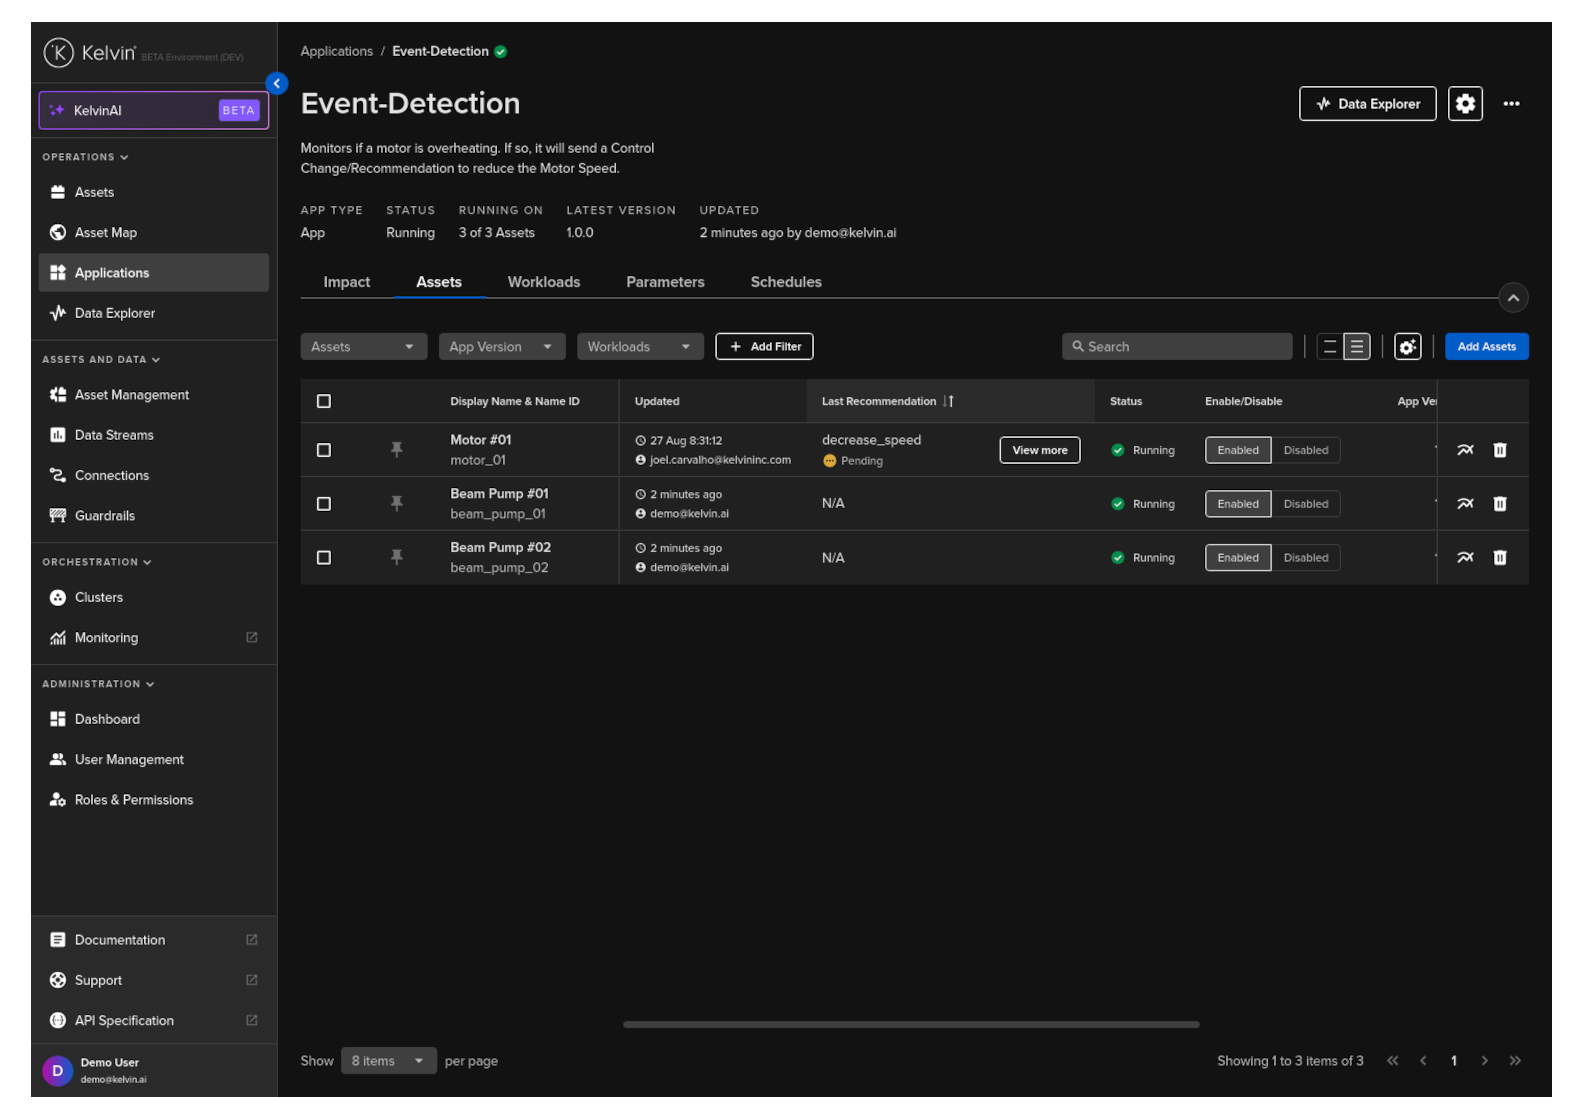Click the Kelvin logo icon
Image resolution: width=1584 pixels, height=1120 pixels.
(x=59, y=52)
